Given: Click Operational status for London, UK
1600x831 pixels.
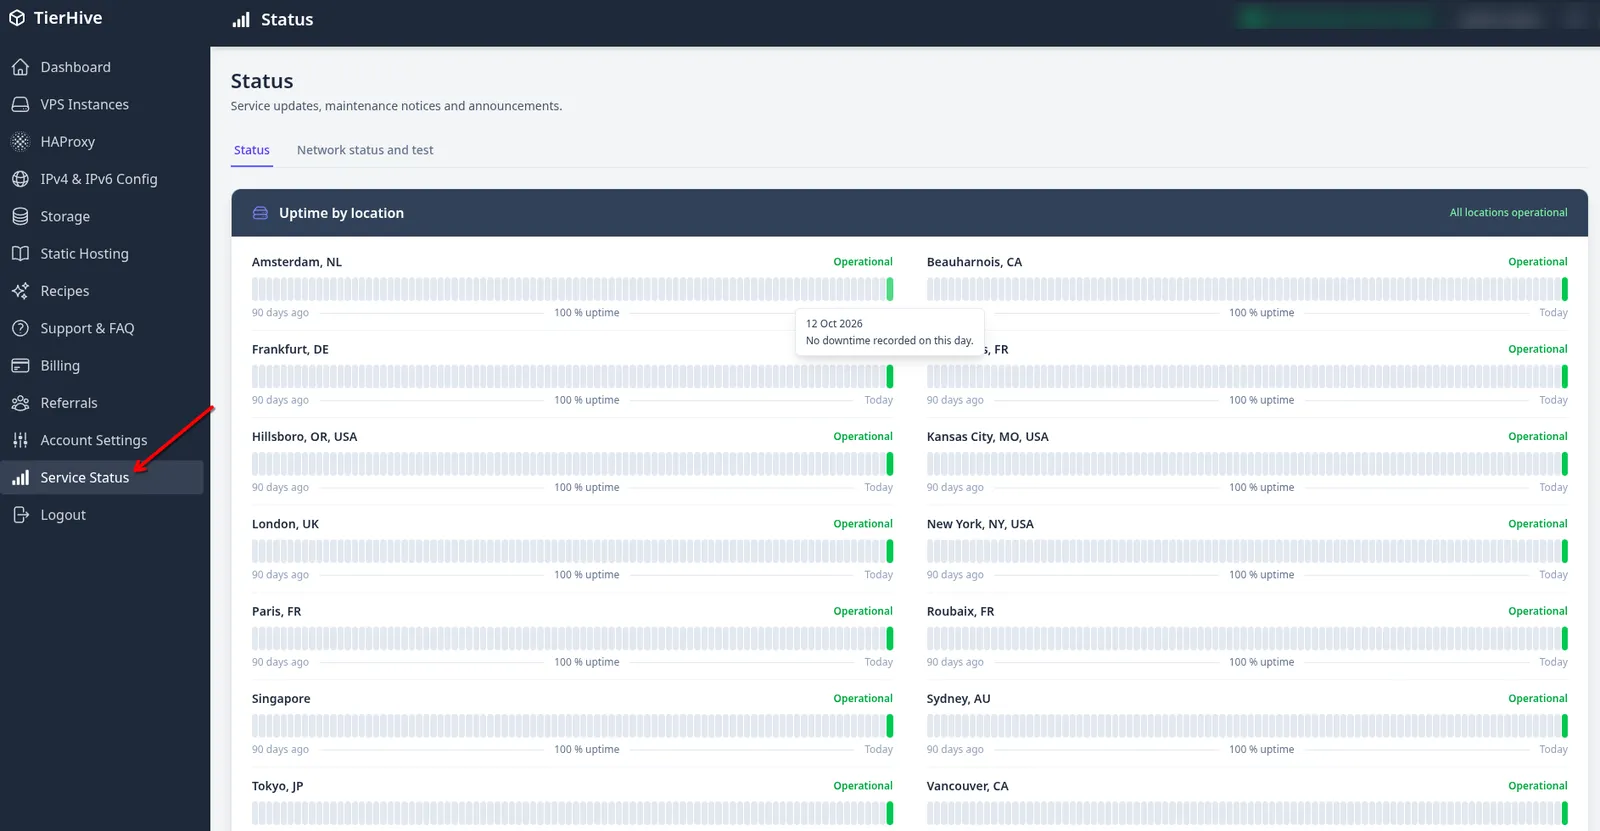Looking at the screenshot, I should pyautogui.click(x=863, y=524).
